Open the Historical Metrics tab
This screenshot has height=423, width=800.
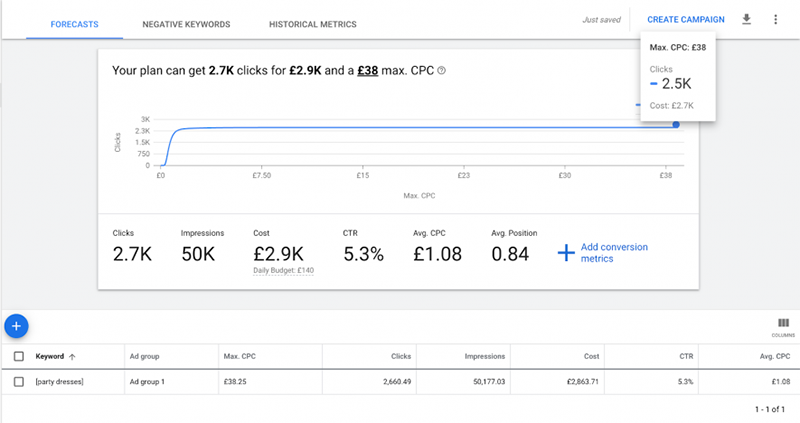[x=313, y=24]
